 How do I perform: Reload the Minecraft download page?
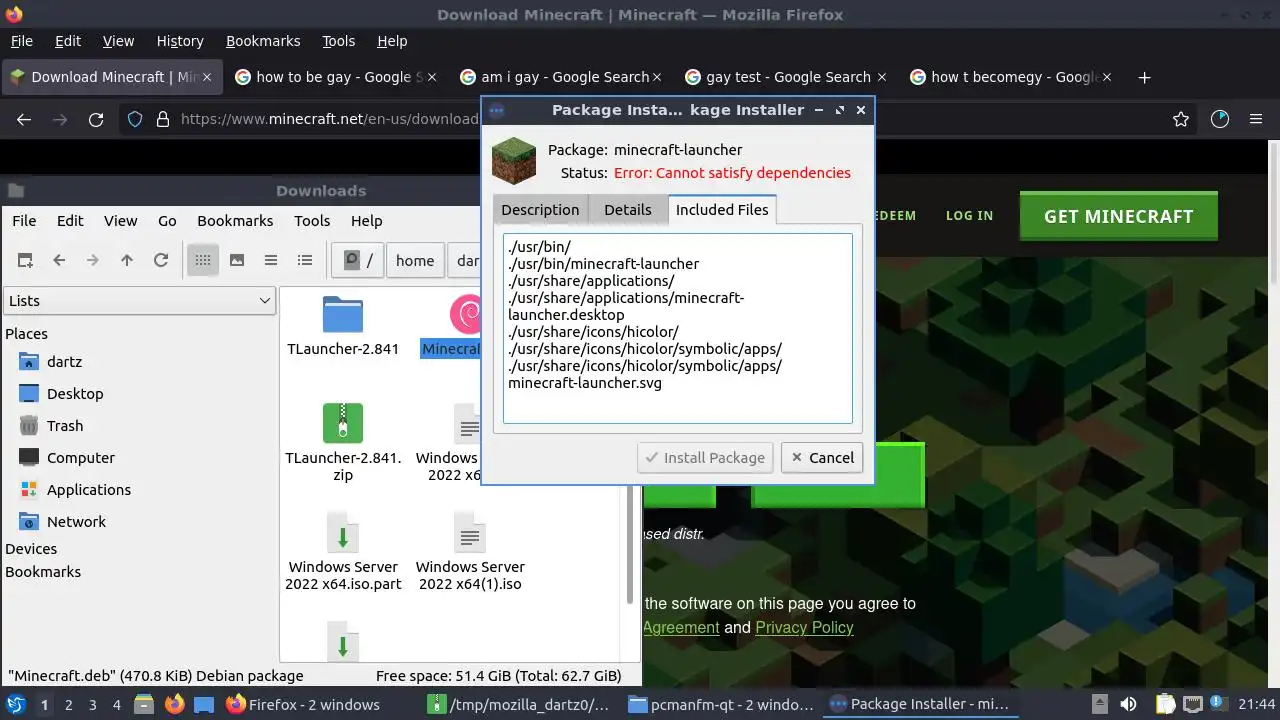(x=96, y=119)
